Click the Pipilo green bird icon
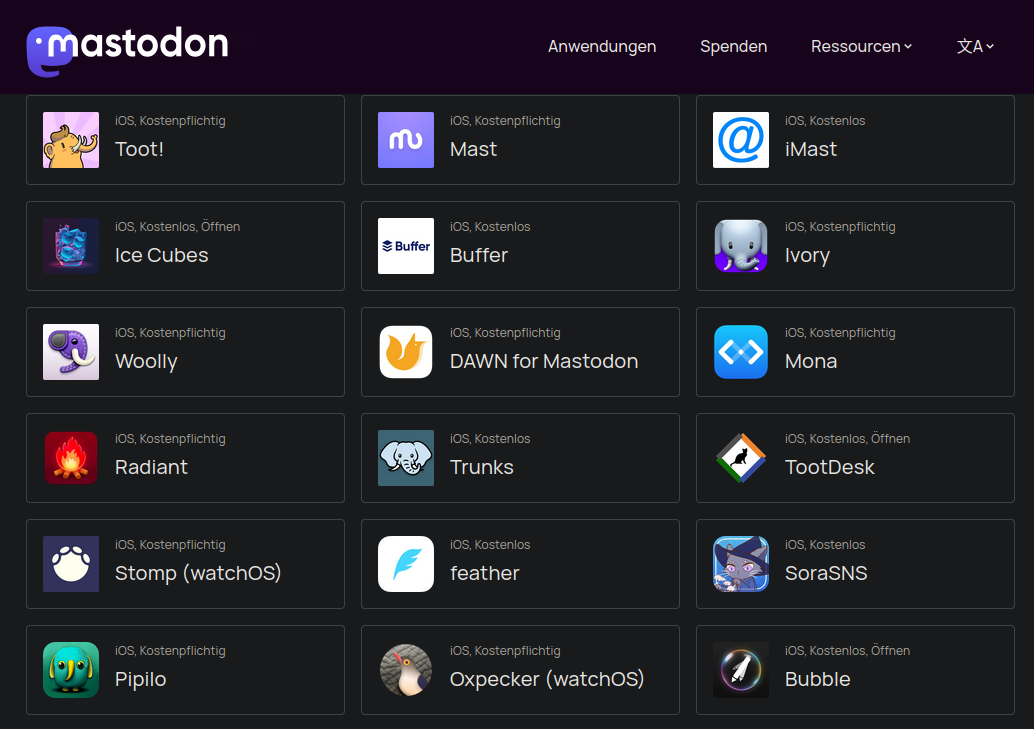This screenshot has width=1034, height=729. pos(71,670)
